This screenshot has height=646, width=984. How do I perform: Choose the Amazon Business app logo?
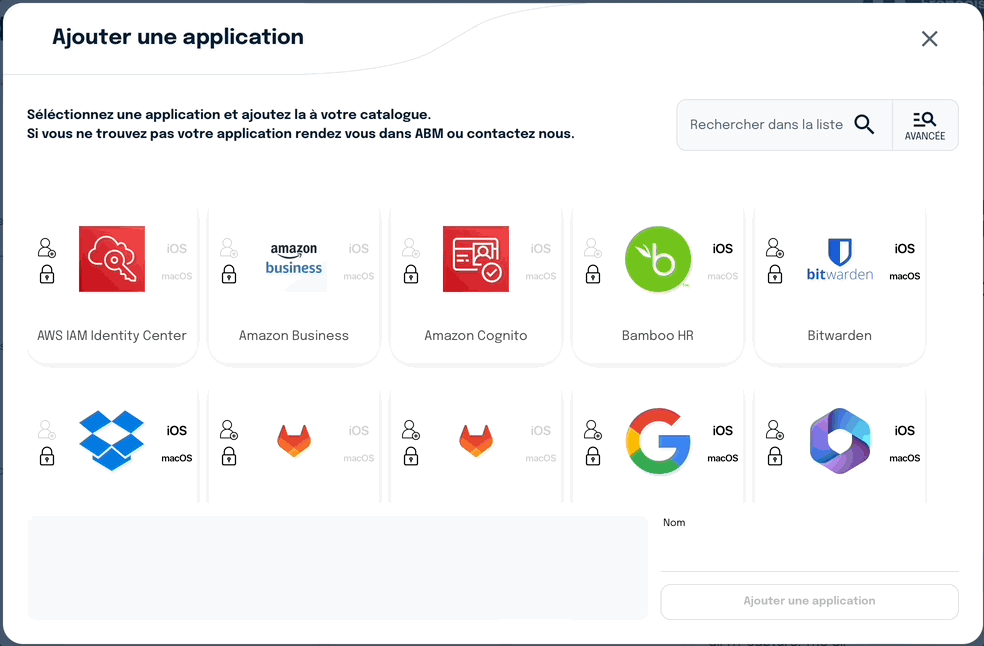coord(294,259)
